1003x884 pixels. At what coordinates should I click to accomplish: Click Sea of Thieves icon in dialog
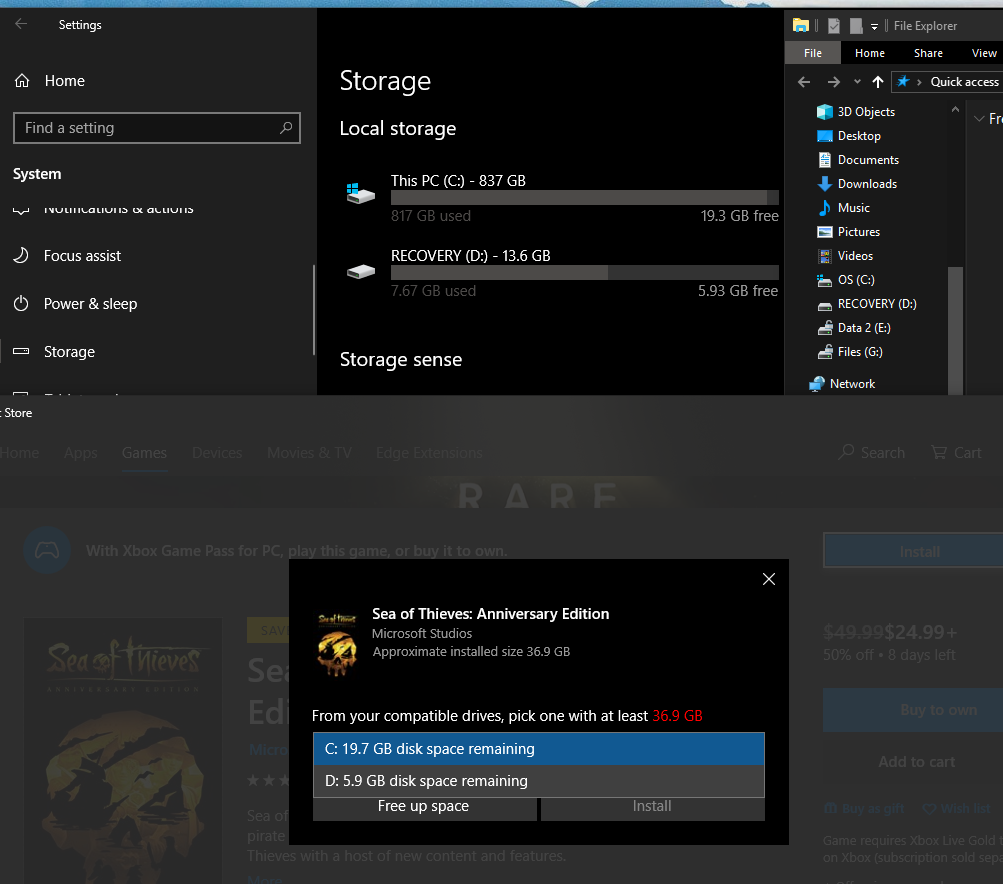click(x=337, y=644)
